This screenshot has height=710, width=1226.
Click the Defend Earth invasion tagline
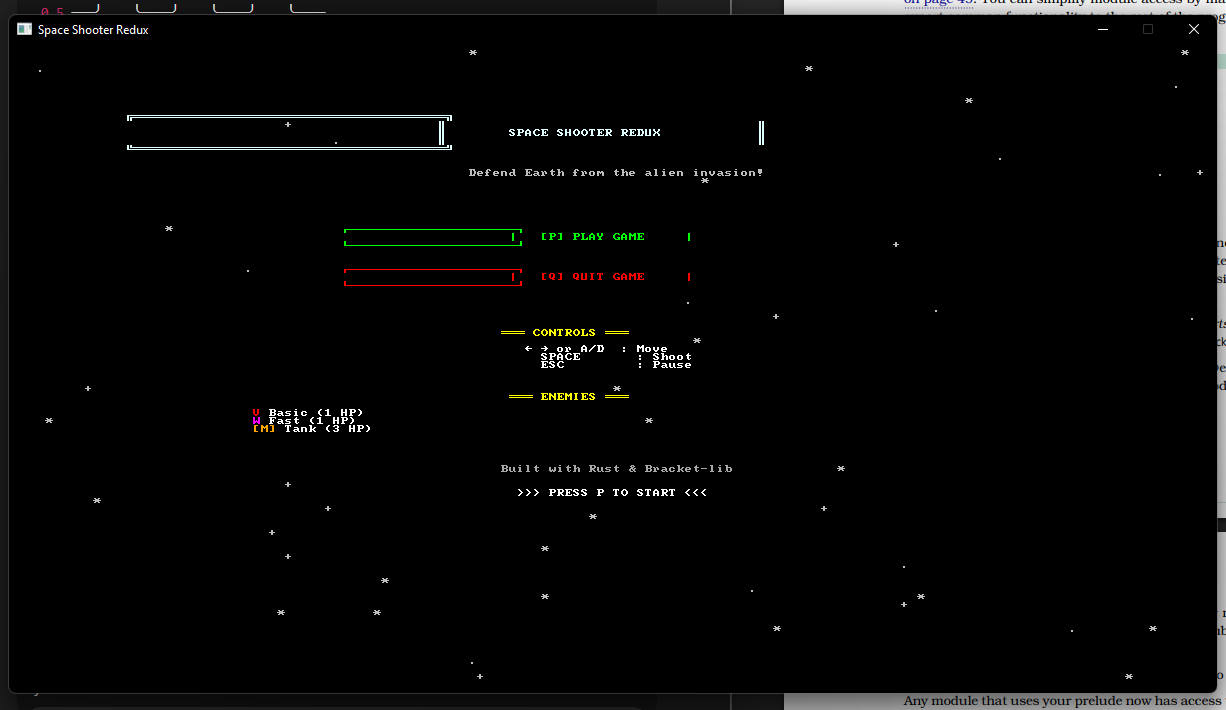(616, 172)
